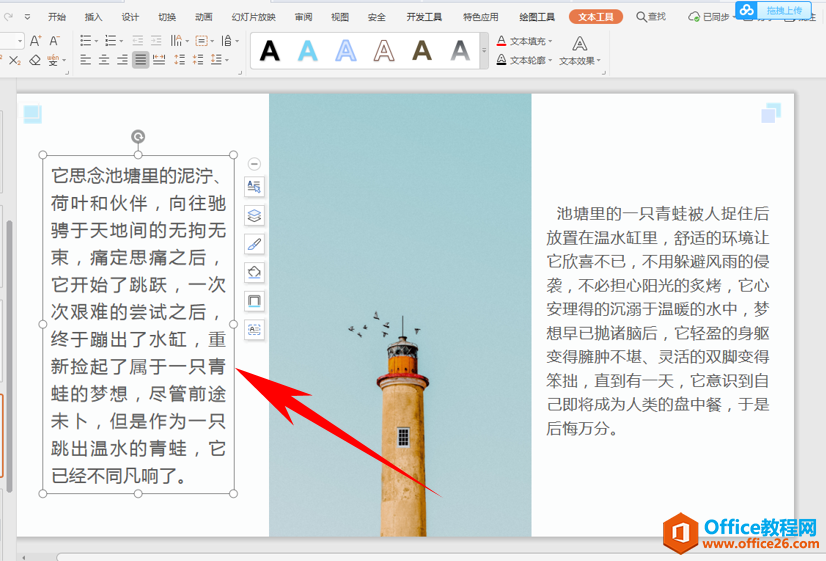Click the shape fill bucket icon
The height and width of the screenshot is (561, 826).
point(254,272)
